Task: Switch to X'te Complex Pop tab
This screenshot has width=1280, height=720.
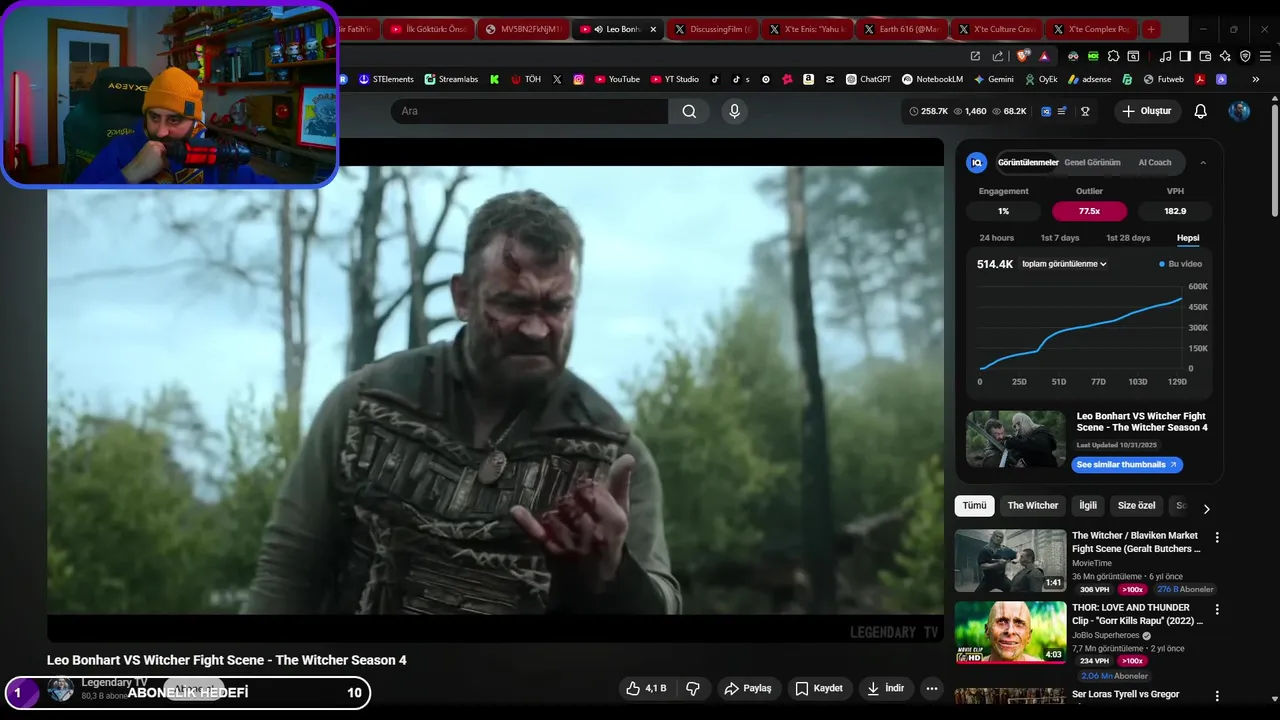Action: [x=1091, y=29]
